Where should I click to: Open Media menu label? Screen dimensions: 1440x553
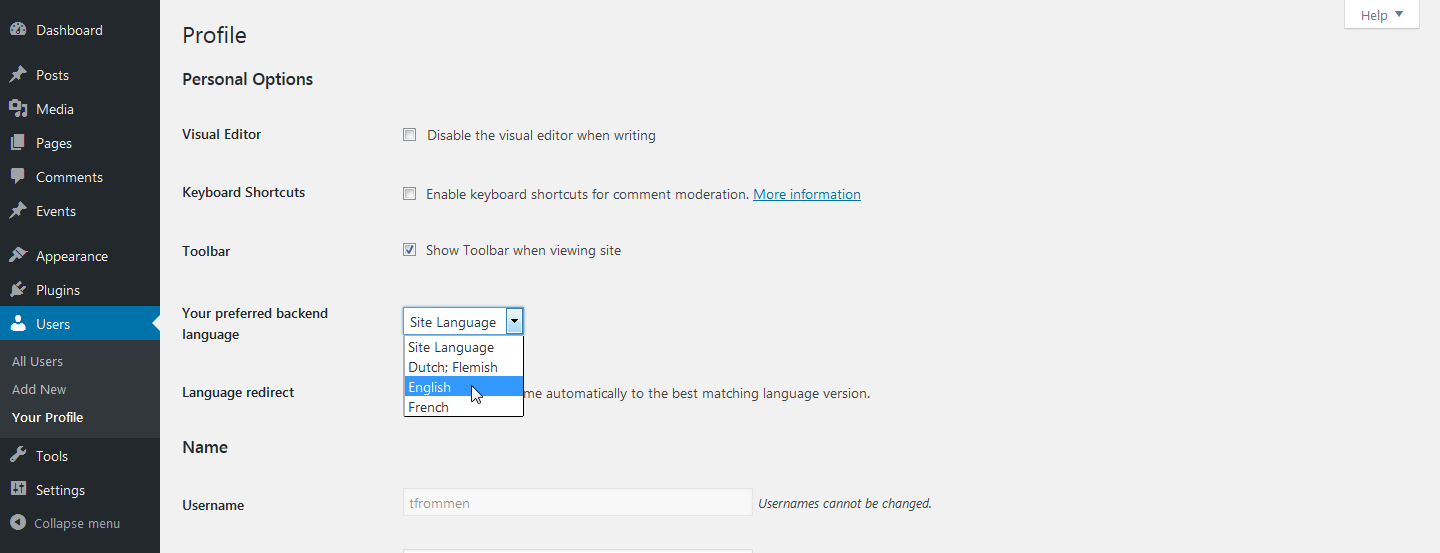[x=55, y=109]
